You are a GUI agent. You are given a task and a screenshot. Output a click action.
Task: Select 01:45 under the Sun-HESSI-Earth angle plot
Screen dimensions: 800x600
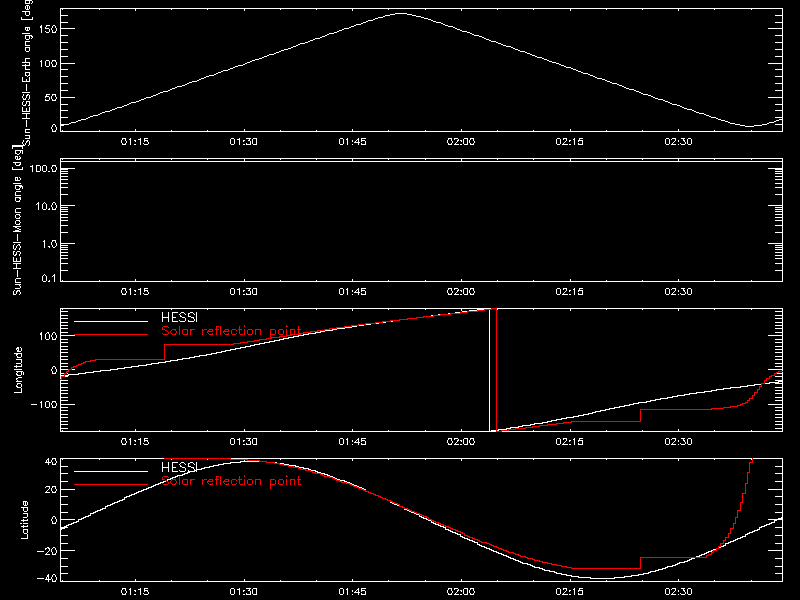352,141
